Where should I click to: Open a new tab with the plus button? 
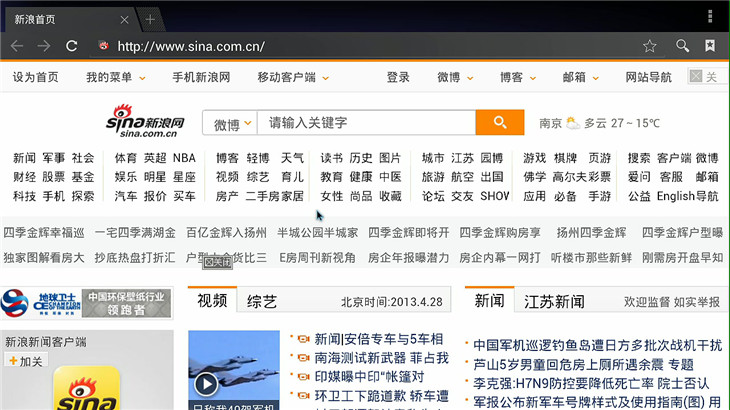click(150, 20)
